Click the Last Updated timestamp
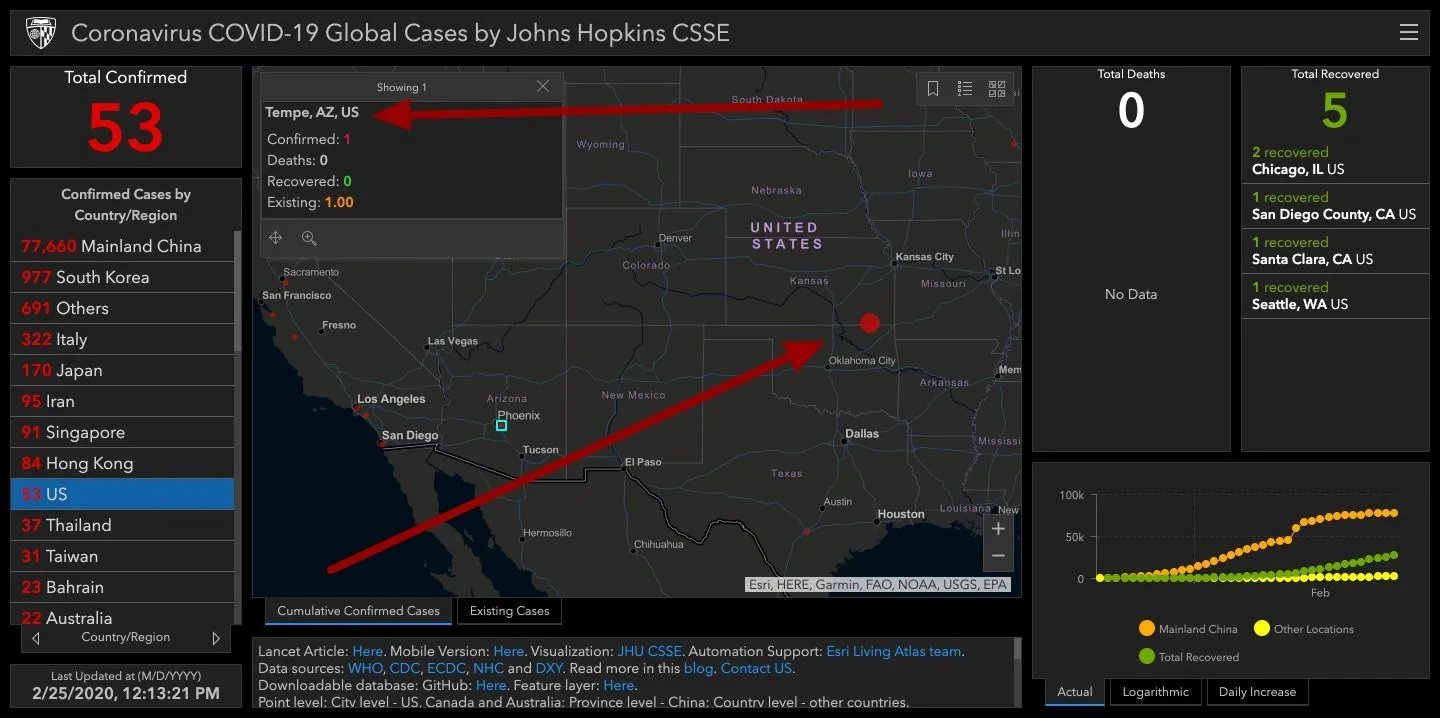1440x718 pixels. click(125, 693)
